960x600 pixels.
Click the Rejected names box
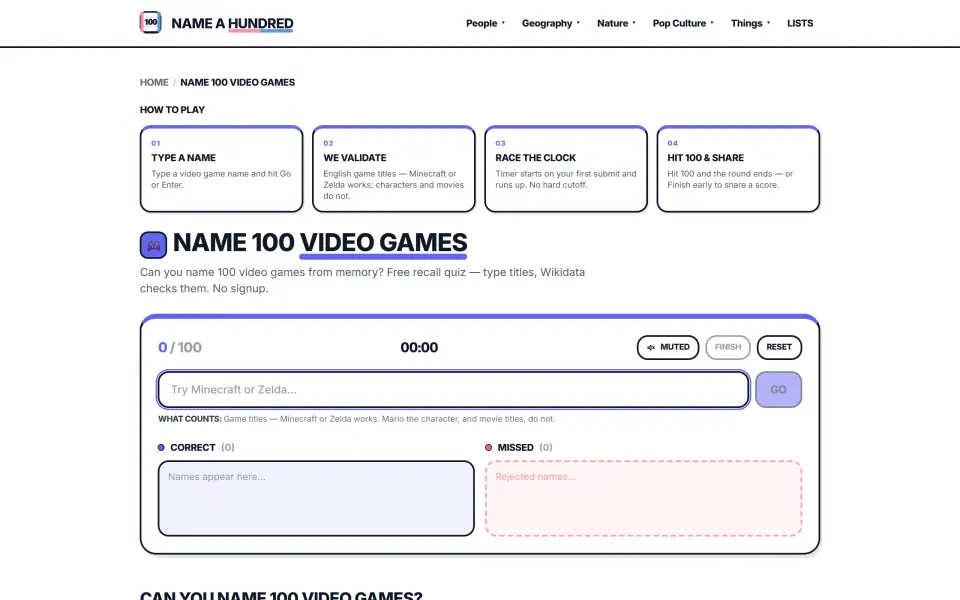(643, 498)
